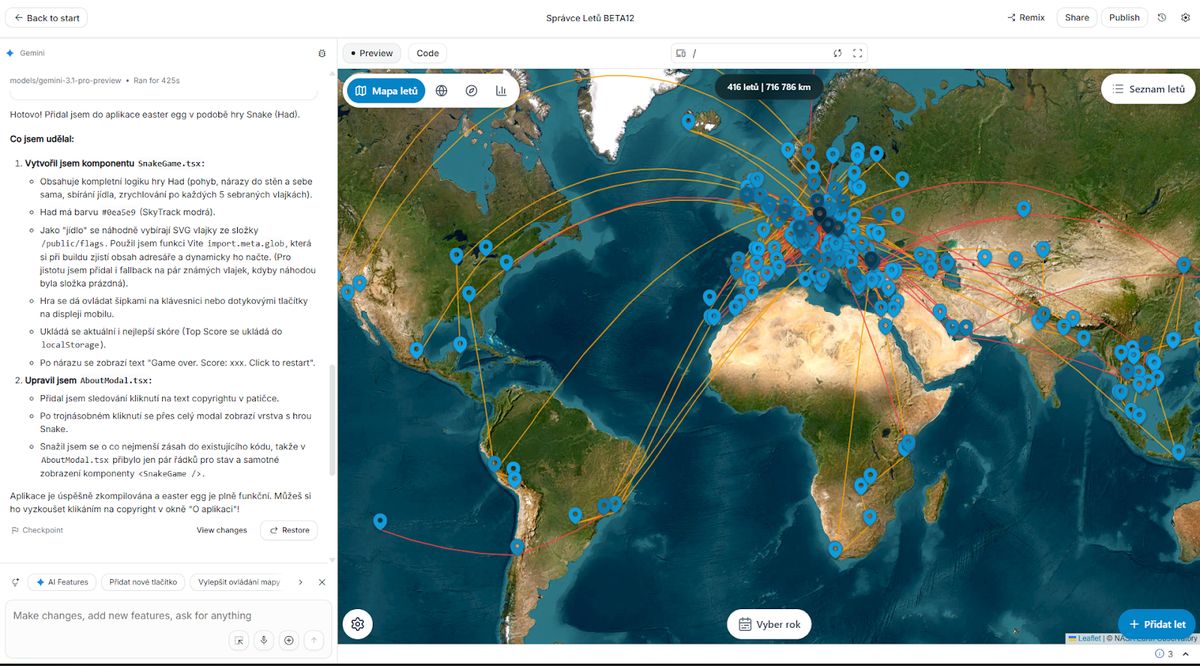
Task: Switch to the Code tab
Action: tap(427, 53)
